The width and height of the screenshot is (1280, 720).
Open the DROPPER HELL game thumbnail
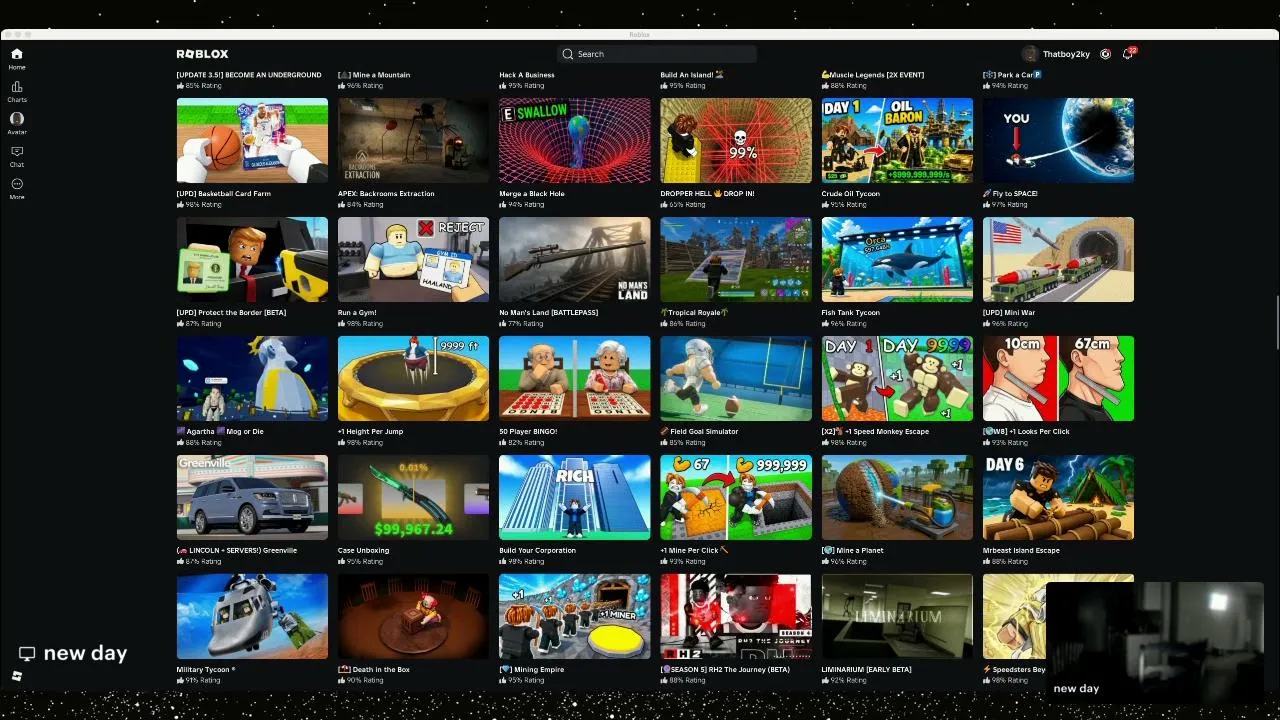point(736,140)
